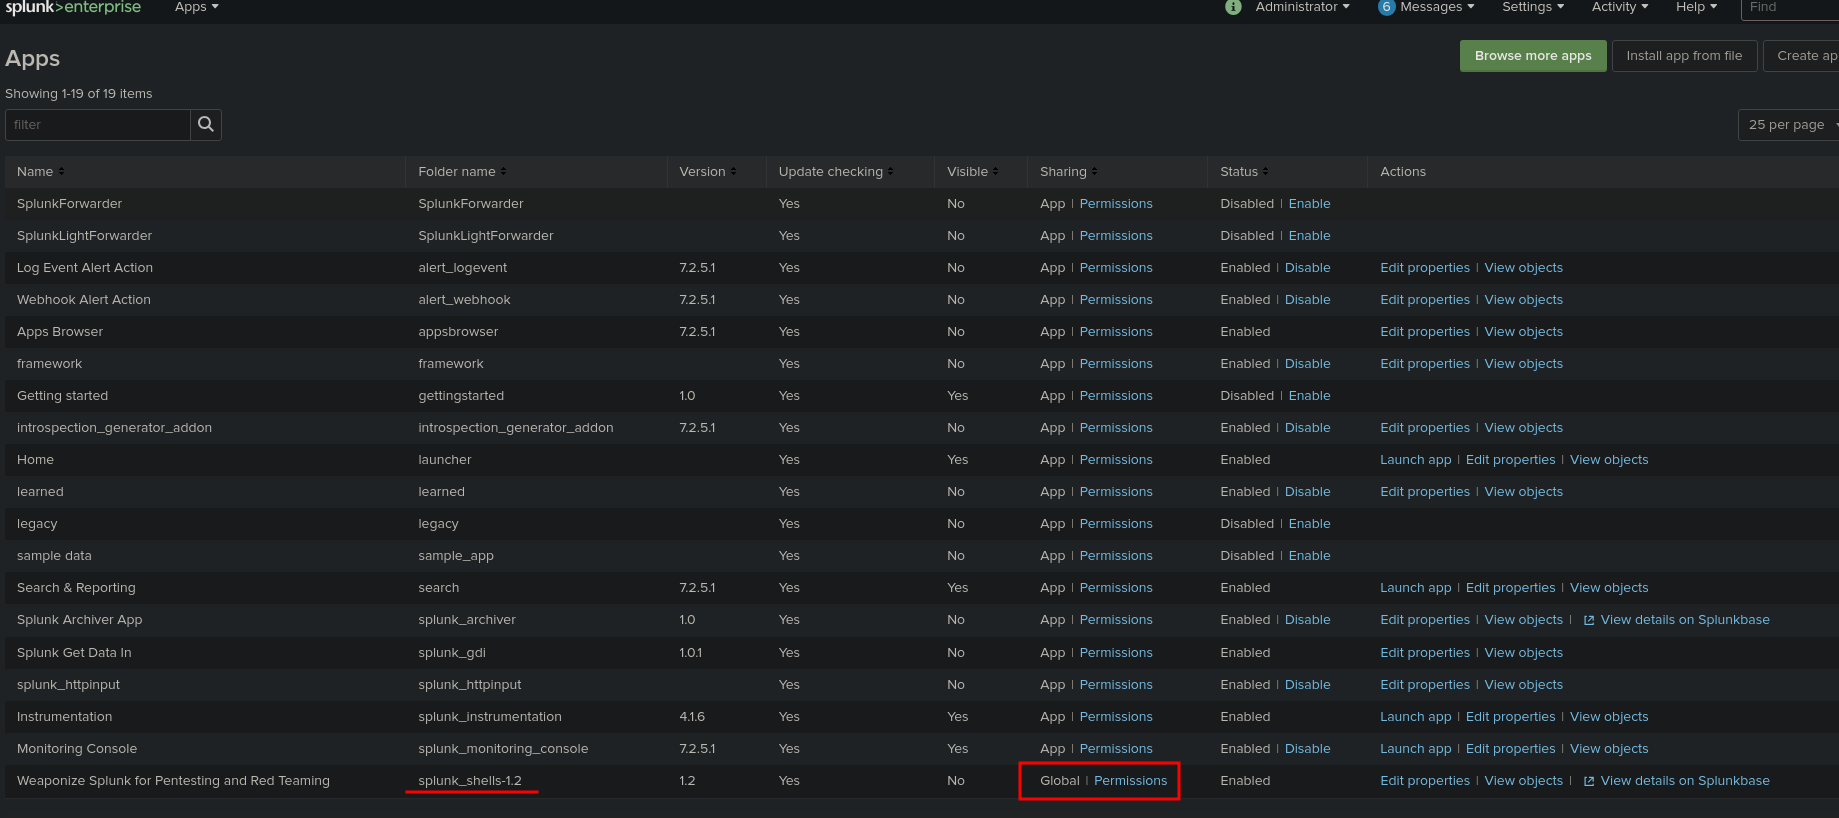The width and height of the screenshot is (1839, 818).
Task: Open Permissions for SplunkForwarder
Action: (x=1116, y=204)
